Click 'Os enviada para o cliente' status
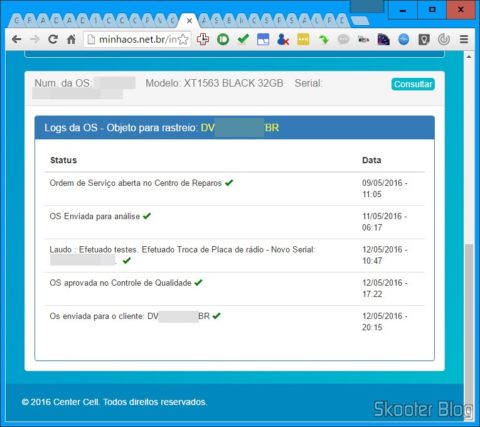 [130, 316]
